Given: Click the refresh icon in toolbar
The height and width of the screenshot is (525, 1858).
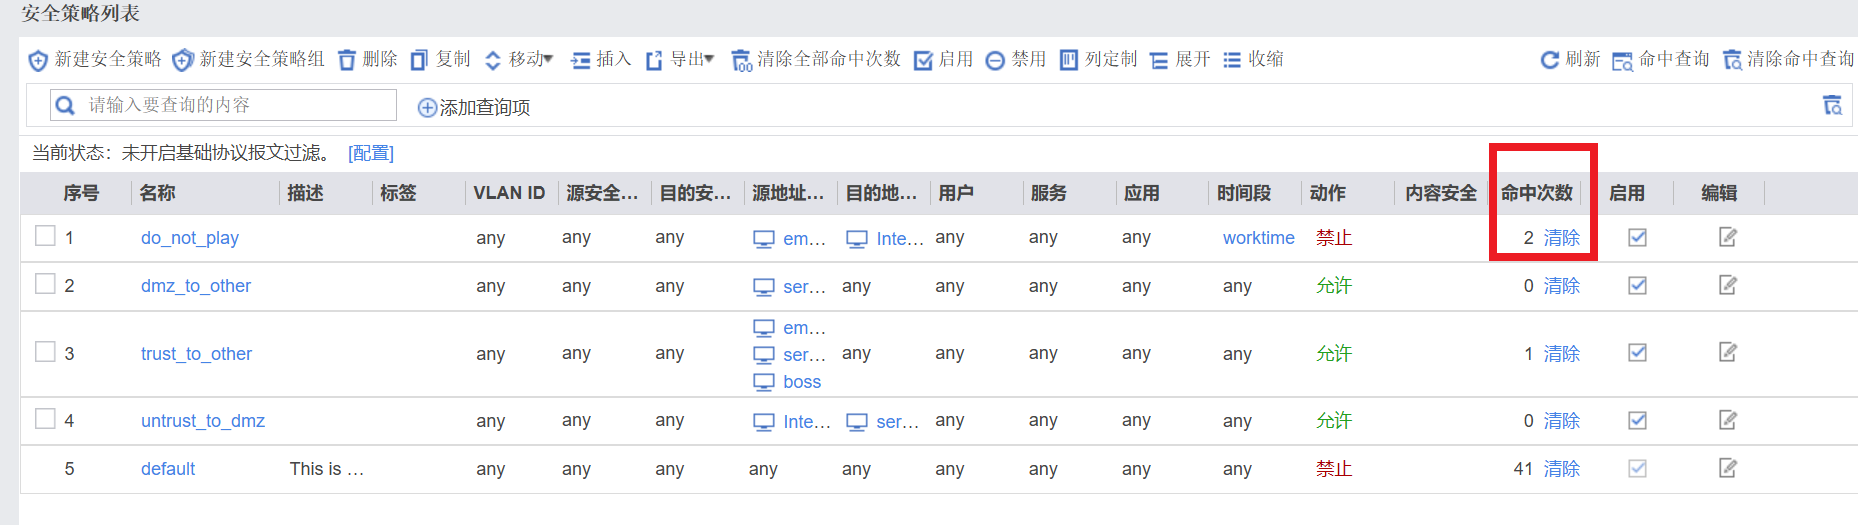Looking at the screenshot, I should (1549, 61).
